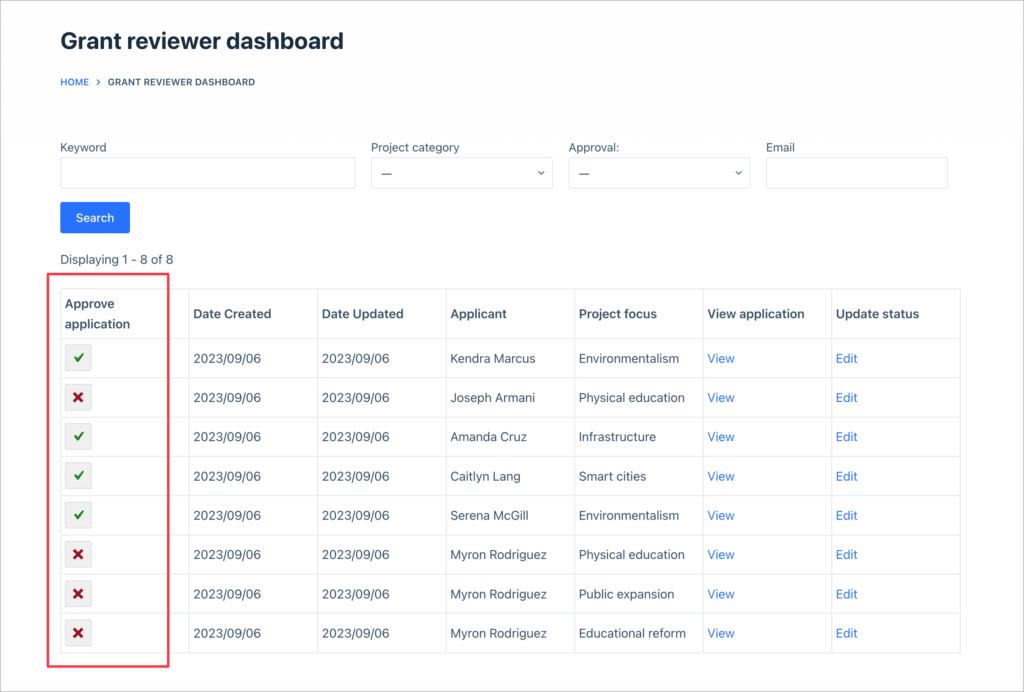Viewport: 1024px width, 692px height.
Task: Edit status for Amanda Cruz
Action: pyautogui.click(x=846, y=437)
